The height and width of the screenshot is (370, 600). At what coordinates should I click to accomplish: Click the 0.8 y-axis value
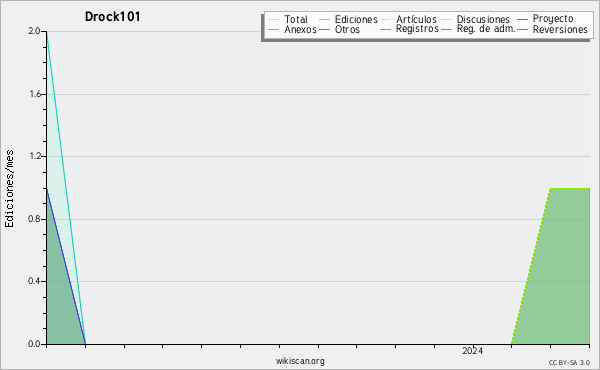[x=34, y=219]
